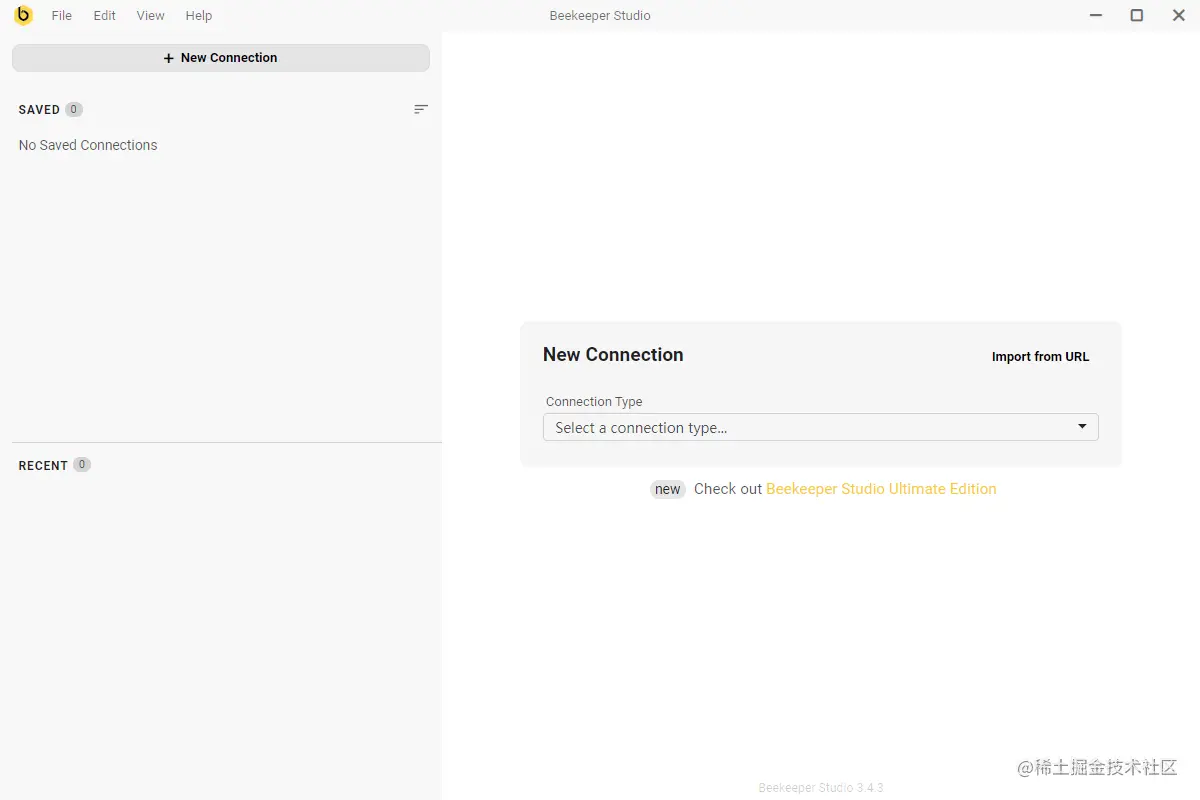Click Import from URL
Screen dimensions: 1200x800
click(1040, 356)
